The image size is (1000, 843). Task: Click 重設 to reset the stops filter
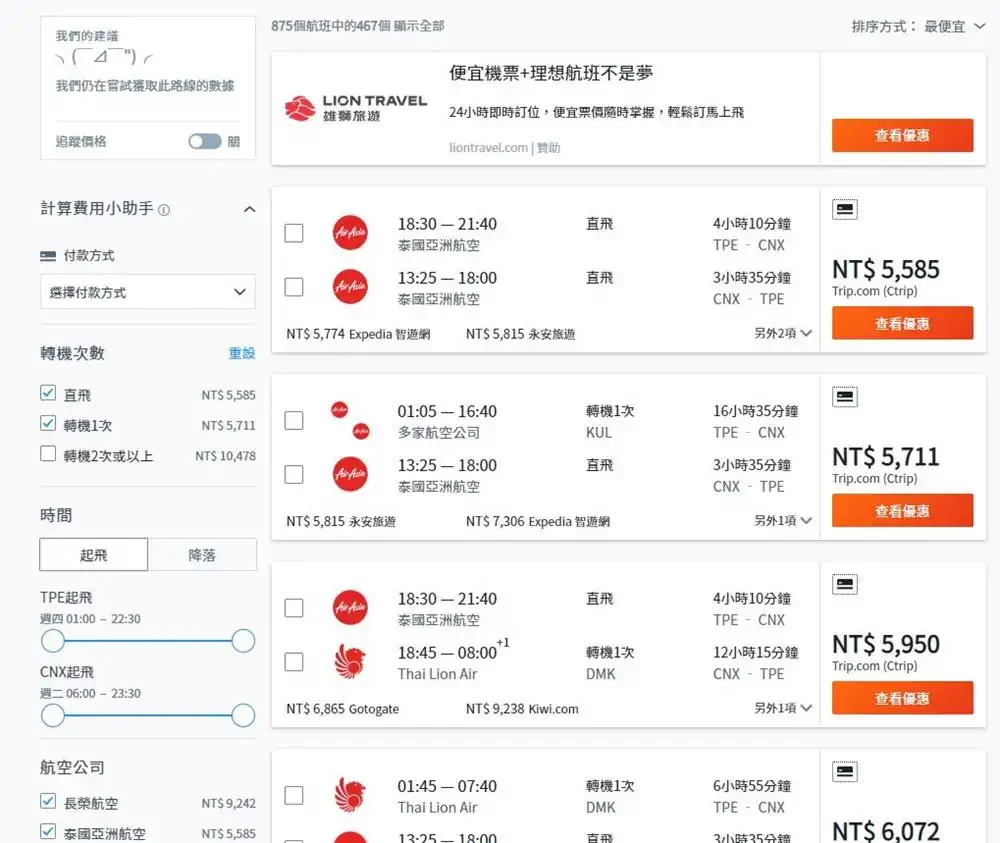[242, 353]
